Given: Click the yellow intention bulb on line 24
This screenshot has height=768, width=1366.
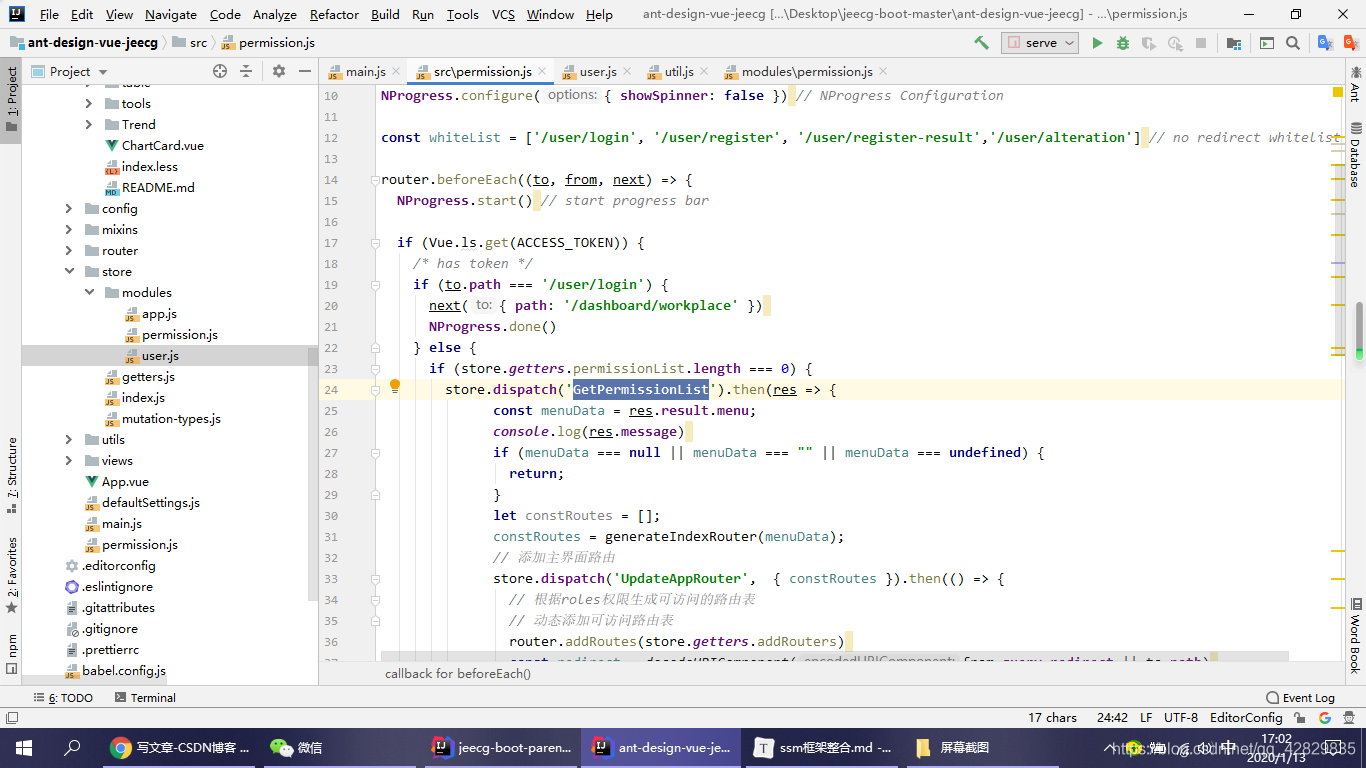Looking at the screenshot, I should pyautogui.click(x=395, y=387).
